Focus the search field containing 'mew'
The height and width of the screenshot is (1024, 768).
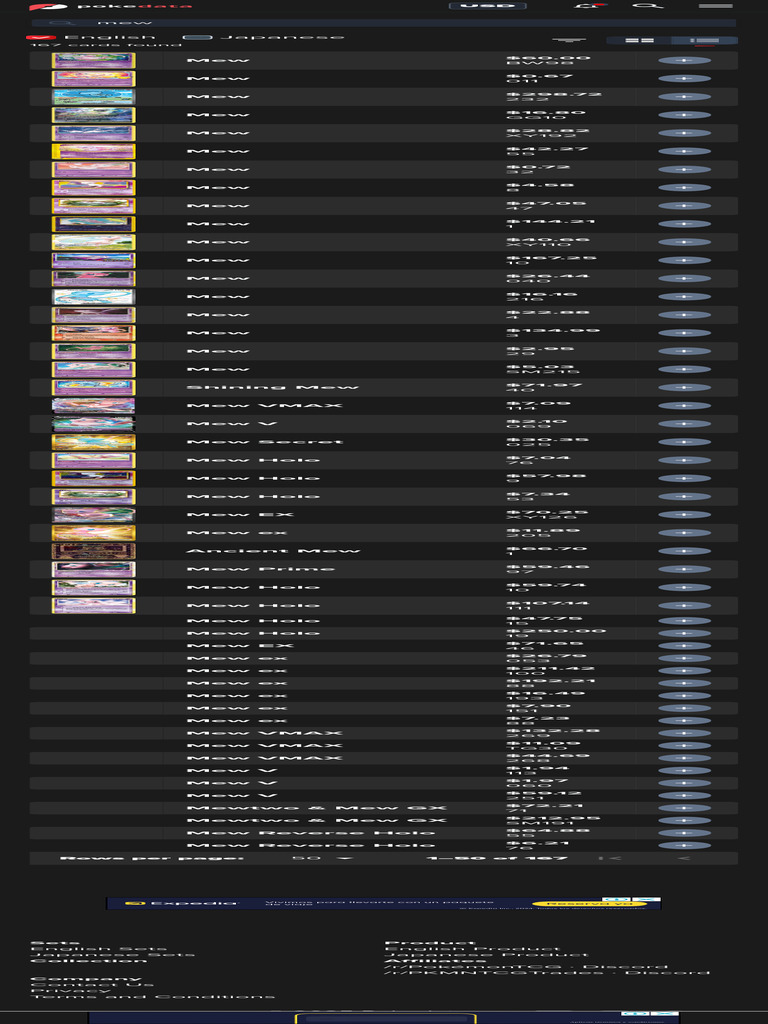coord(384,23)
